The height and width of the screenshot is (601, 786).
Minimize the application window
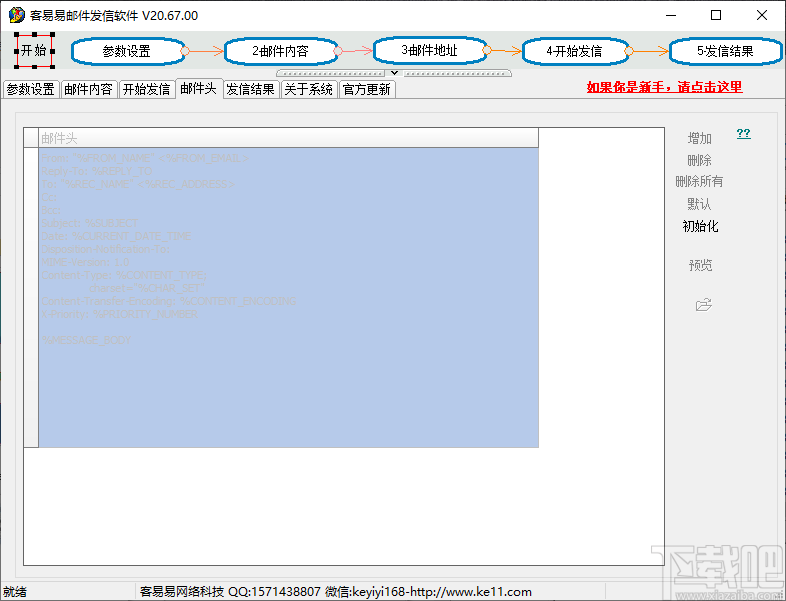671,15
